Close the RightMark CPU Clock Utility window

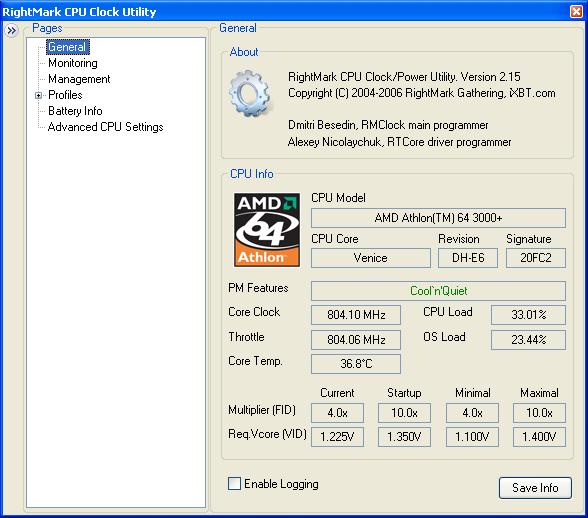click(x=576, y=12)
